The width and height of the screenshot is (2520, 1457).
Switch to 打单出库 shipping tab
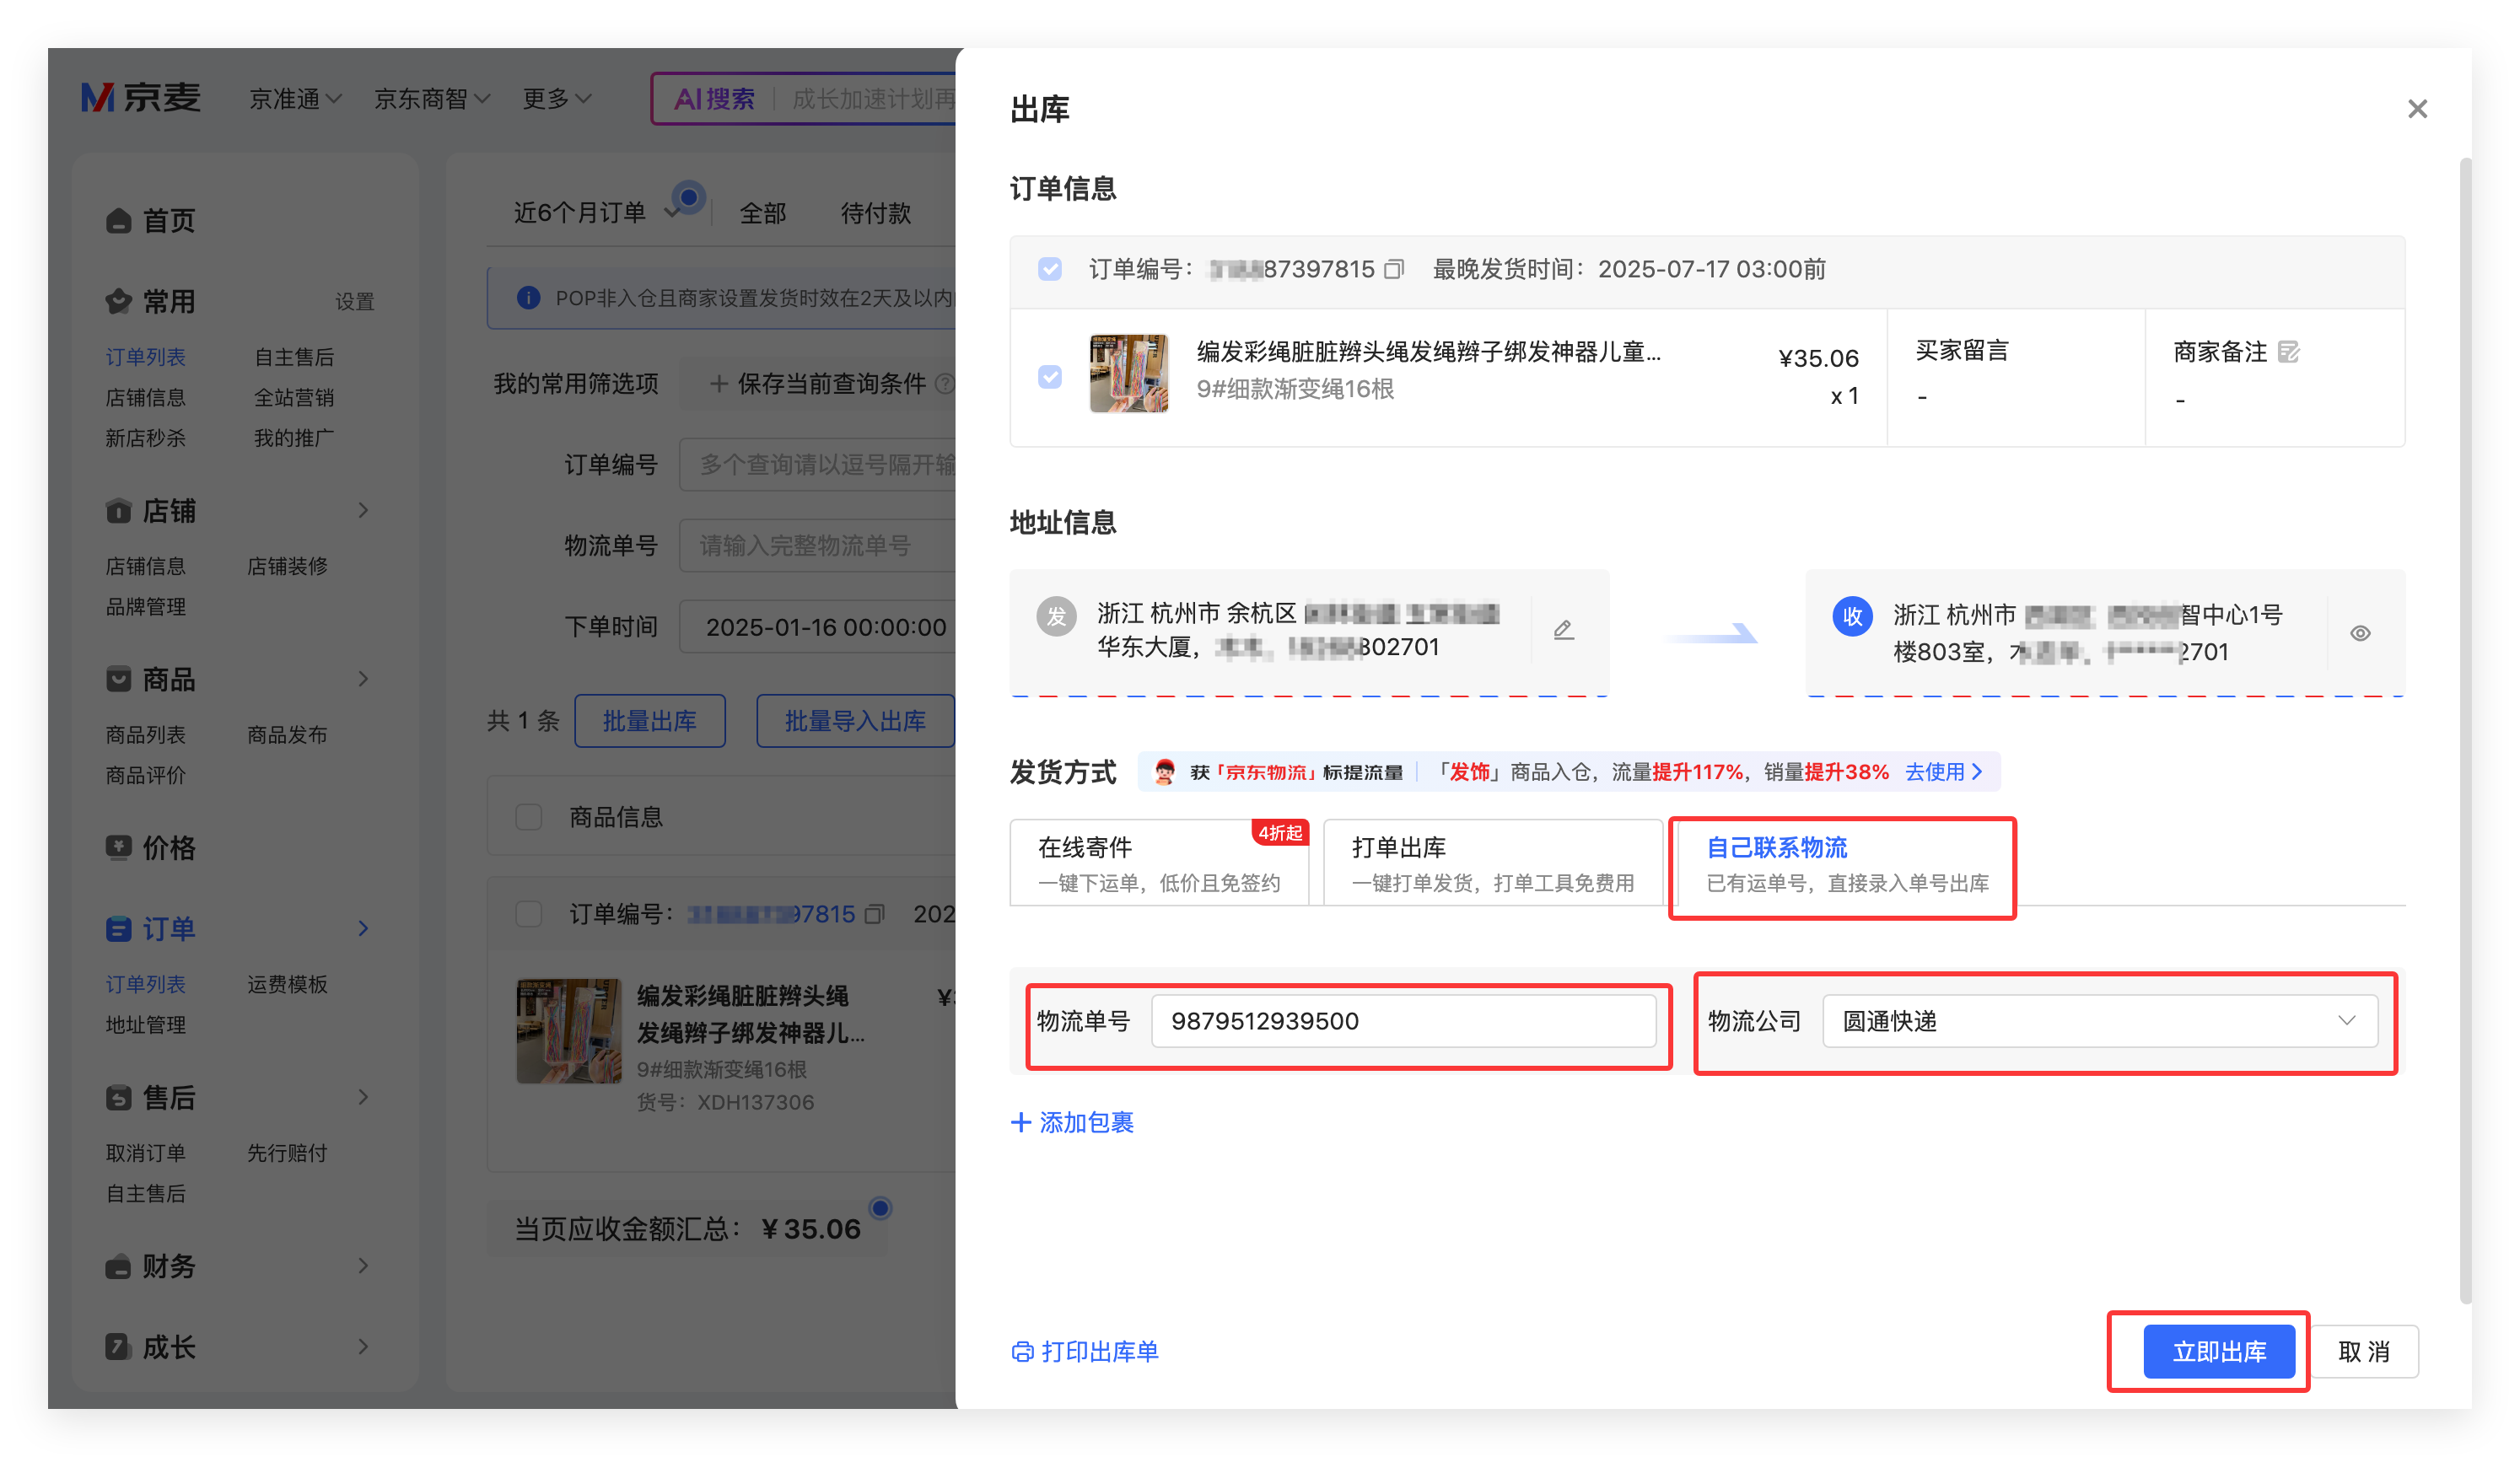pyautogui.click(x=1492, y=863)
